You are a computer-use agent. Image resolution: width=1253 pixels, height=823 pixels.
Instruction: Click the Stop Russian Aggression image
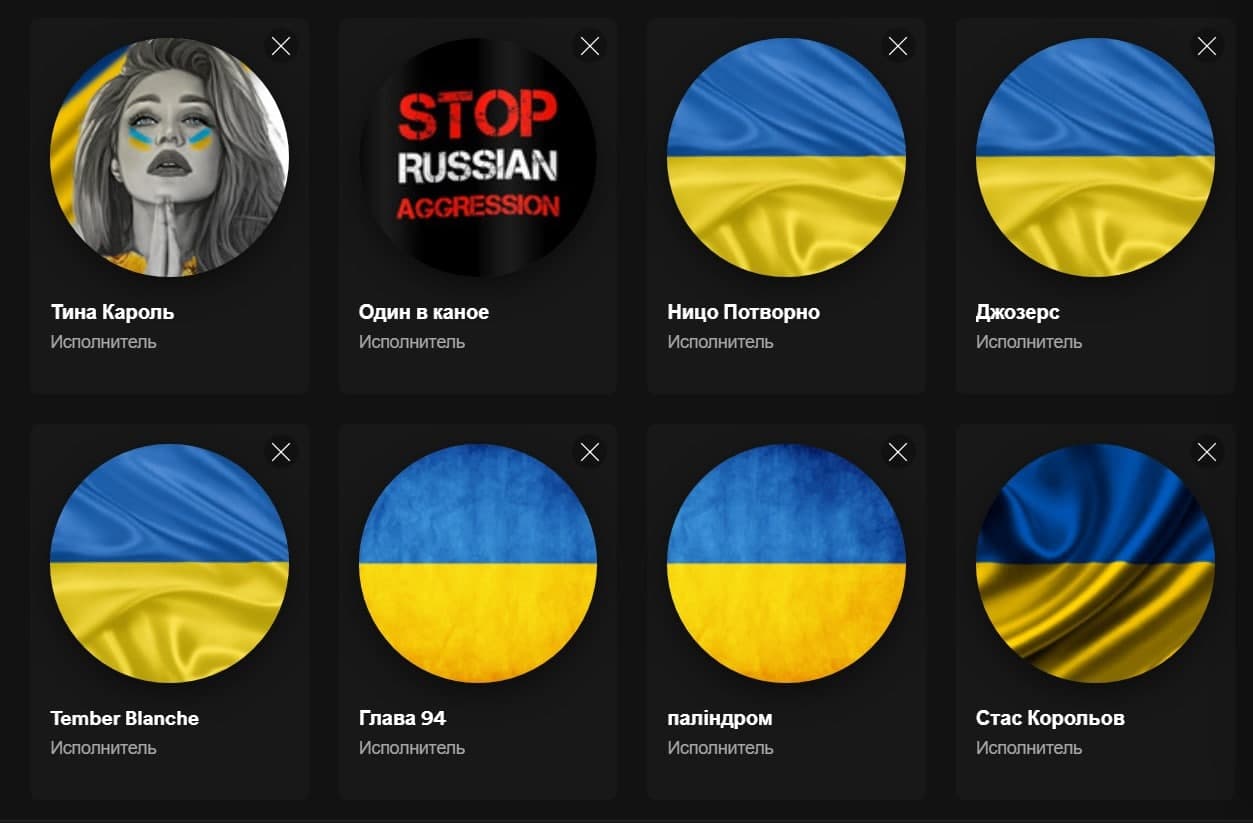click(x=478, y=157)
